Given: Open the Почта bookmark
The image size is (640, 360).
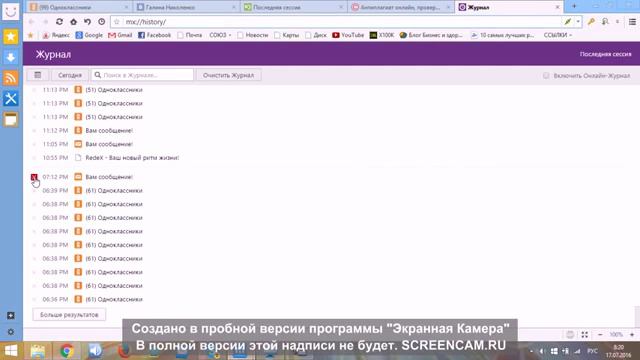Looking at the screenshot, I should (190, 36).
